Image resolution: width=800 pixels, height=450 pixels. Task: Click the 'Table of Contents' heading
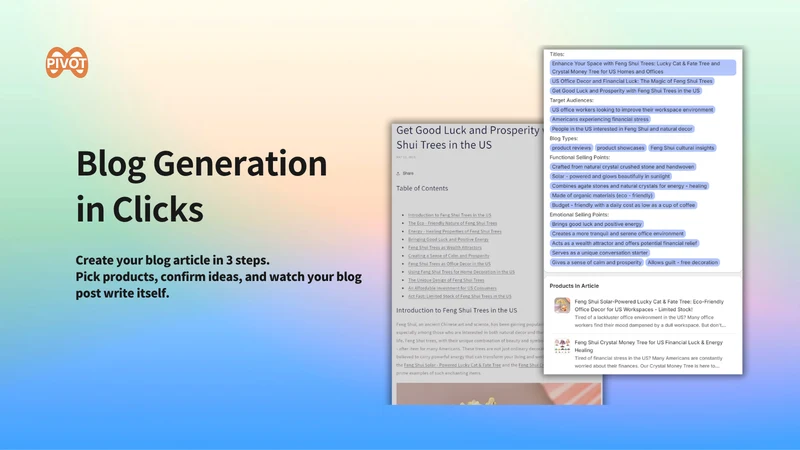point(422,188)
